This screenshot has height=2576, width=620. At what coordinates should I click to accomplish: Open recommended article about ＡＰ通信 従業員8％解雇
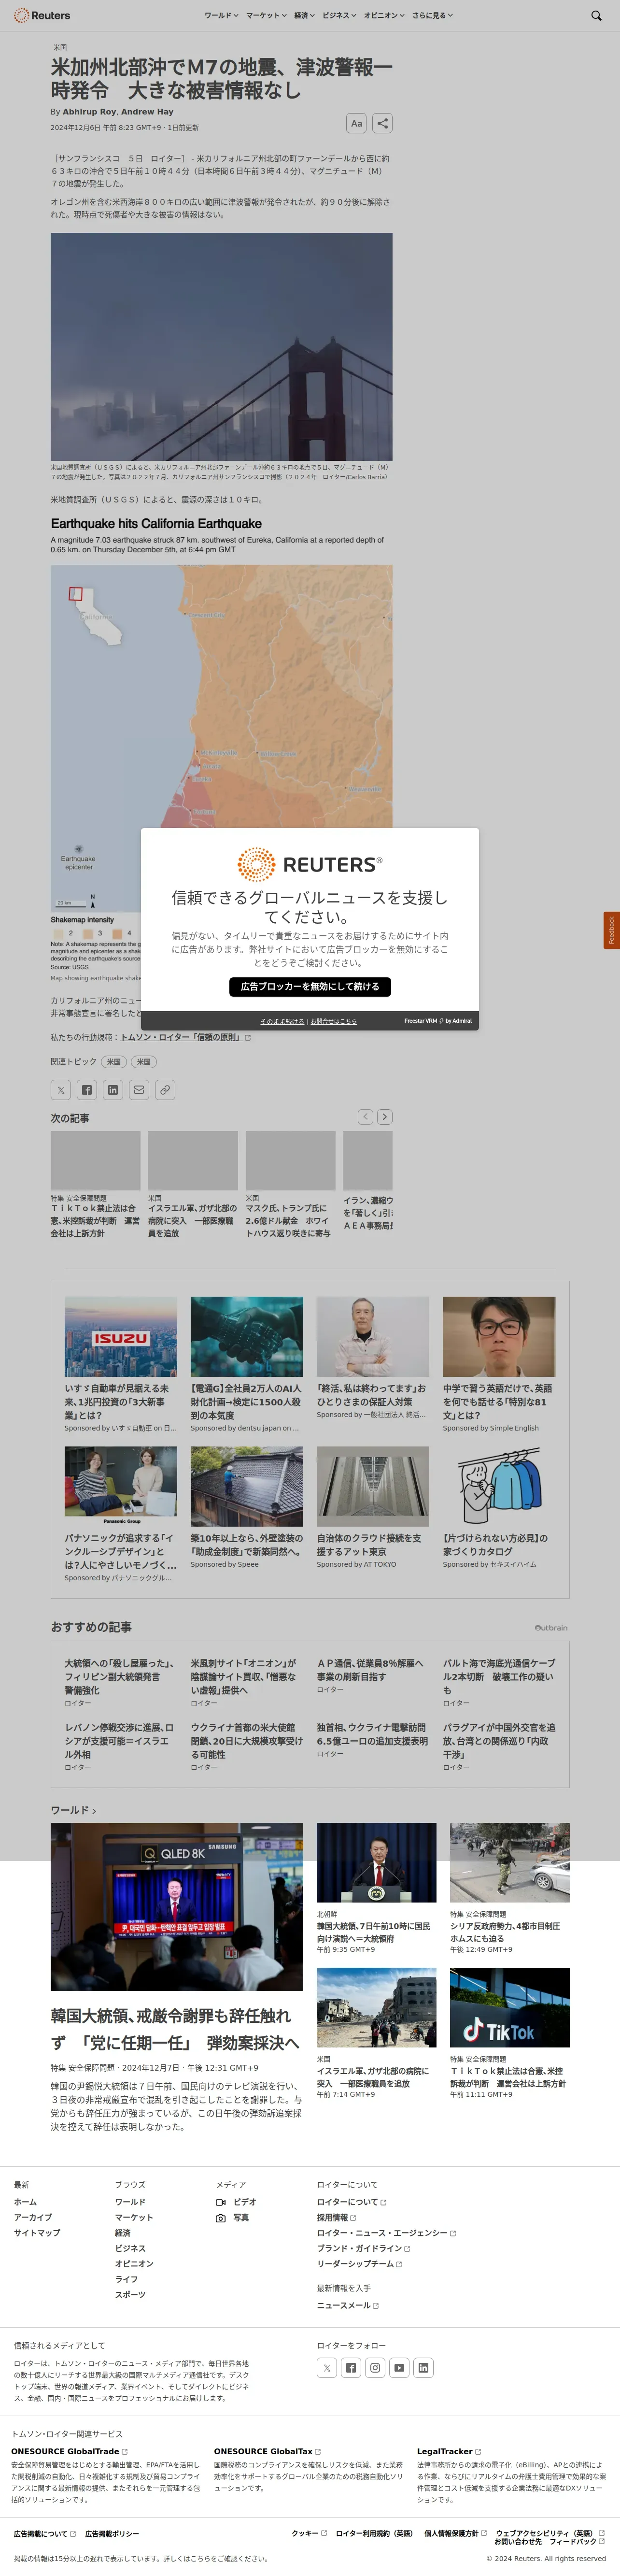point(372,1670)
